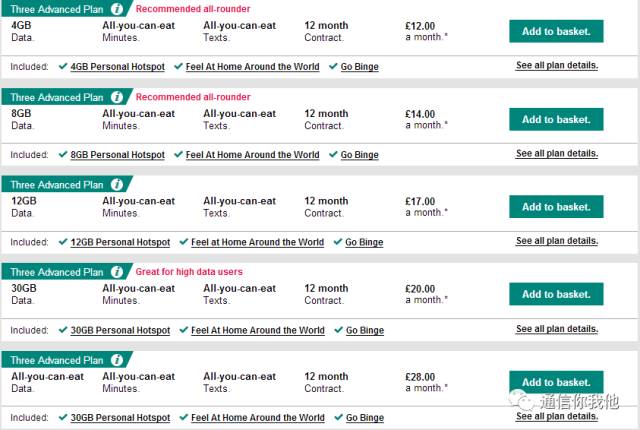
Task: Add the £17.00 12GB plan to basket
Action: tap(556, 207)
